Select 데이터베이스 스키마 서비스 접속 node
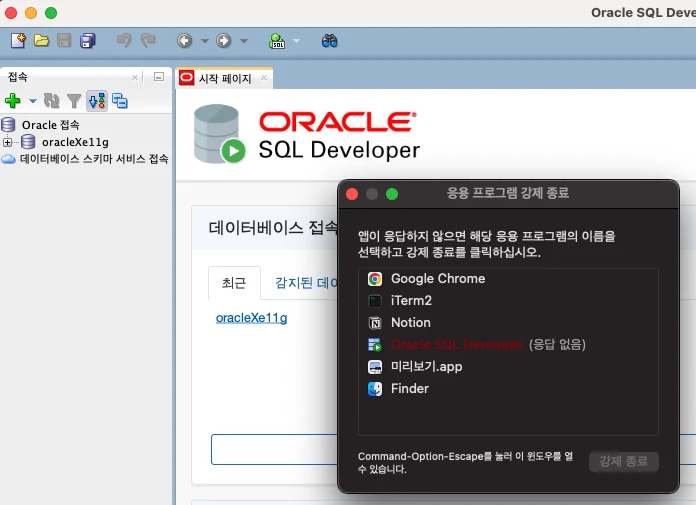 (x=94, y=159)
